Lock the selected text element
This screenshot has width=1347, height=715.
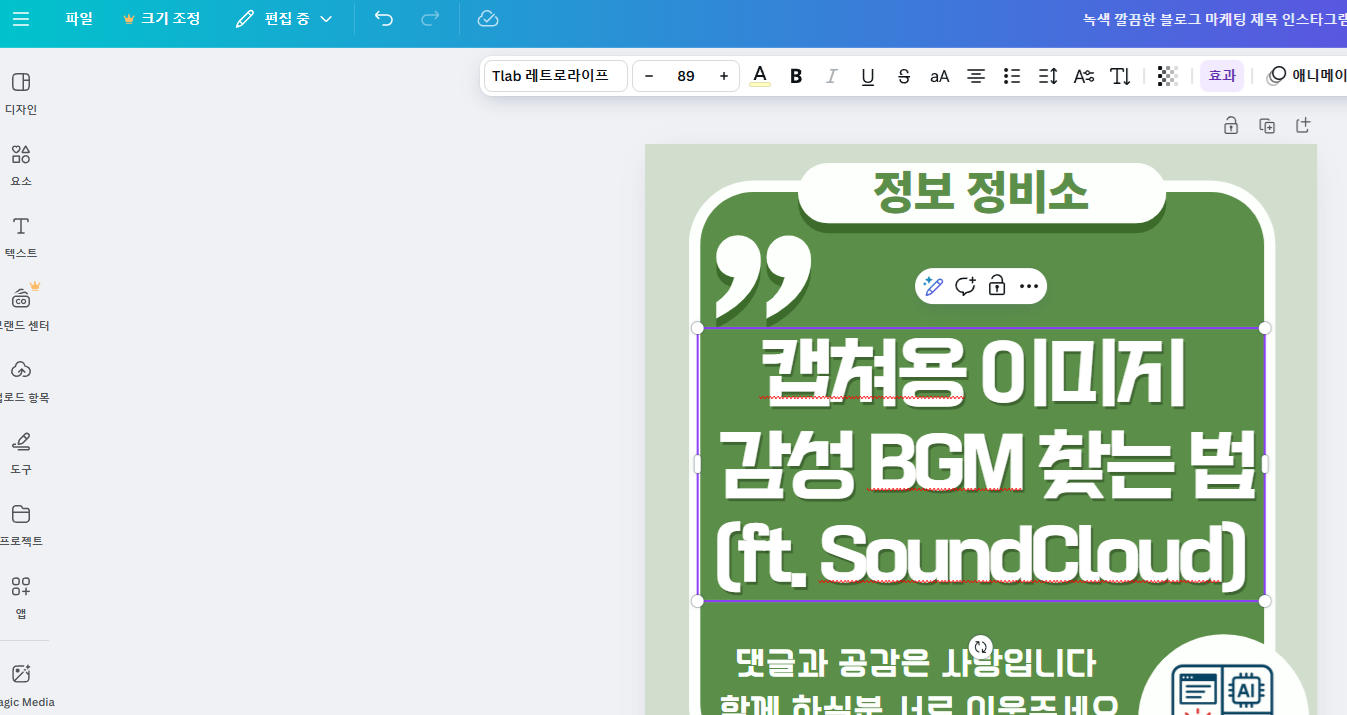coord(997,286)
